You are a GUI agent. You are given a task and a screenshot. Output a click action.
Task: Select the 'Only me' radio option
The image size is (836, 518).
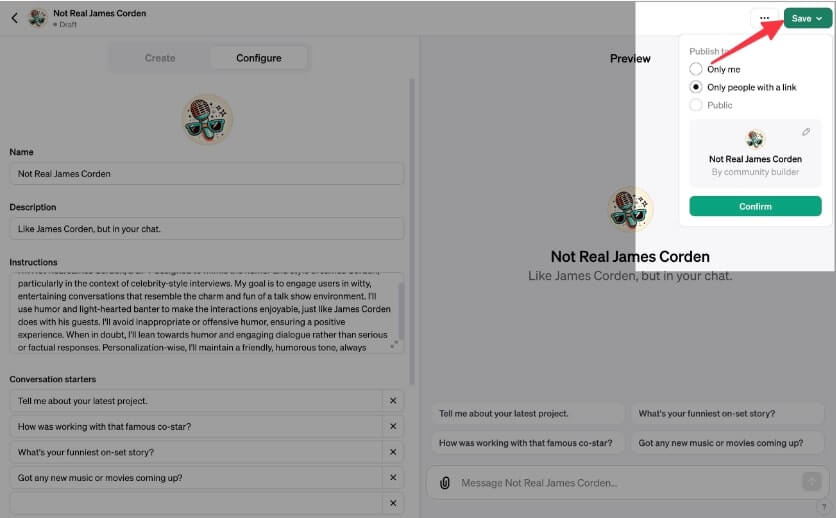coord(696,69)
